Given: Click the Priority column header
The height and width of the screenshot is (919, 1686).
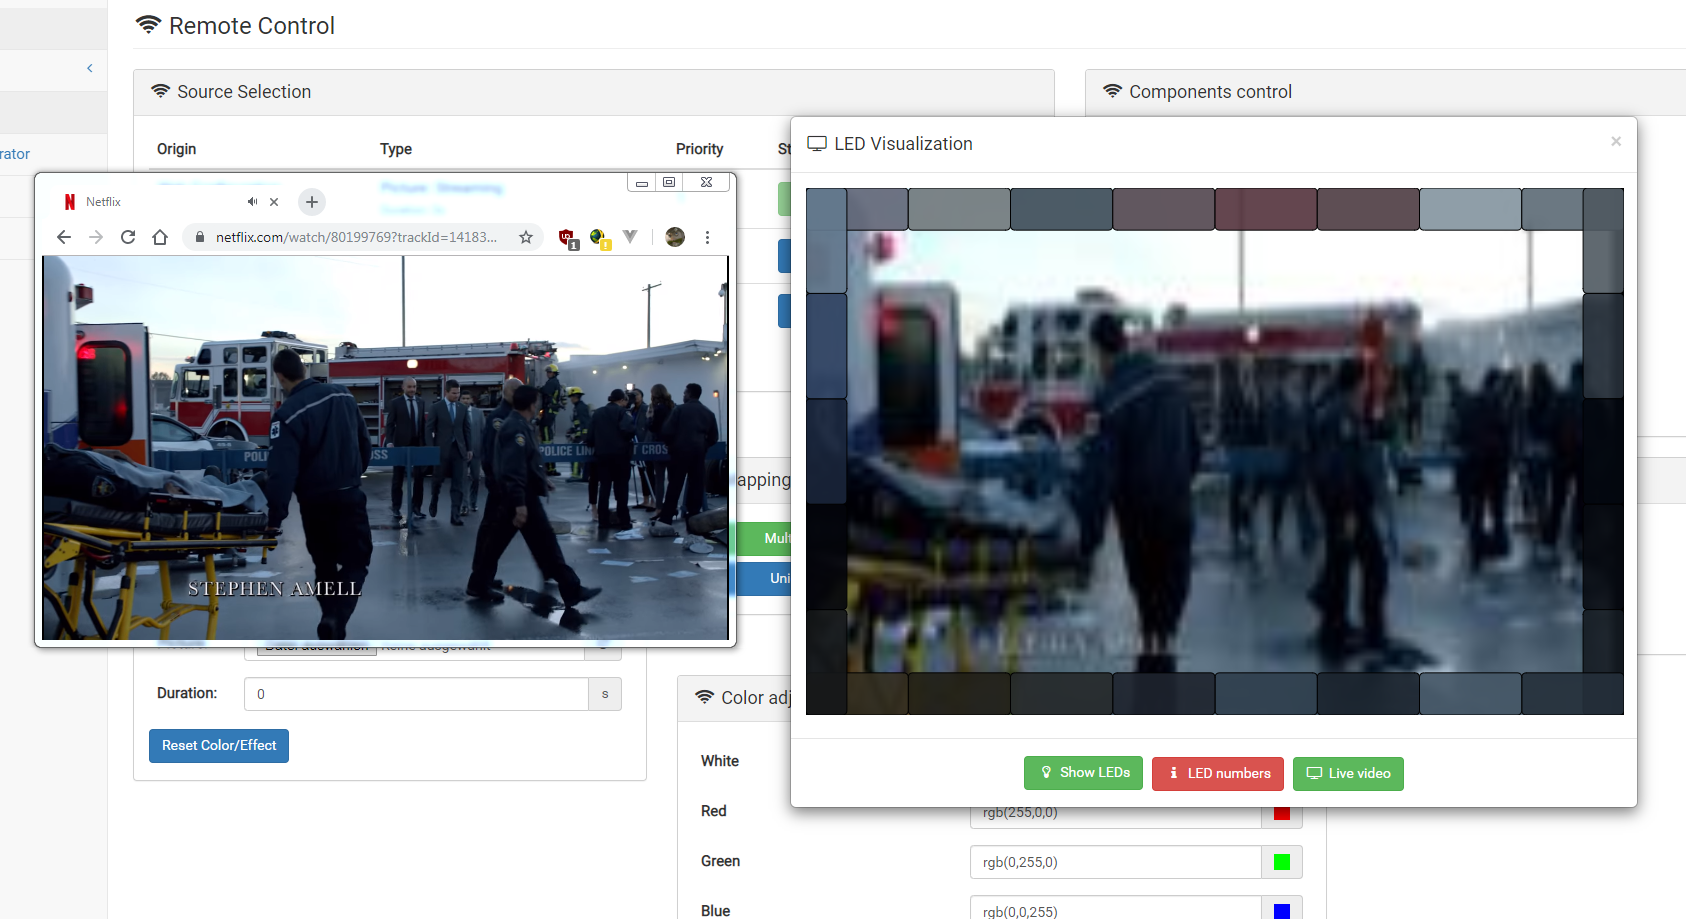Looking at the screenshot, I should [x=699, y=149].
